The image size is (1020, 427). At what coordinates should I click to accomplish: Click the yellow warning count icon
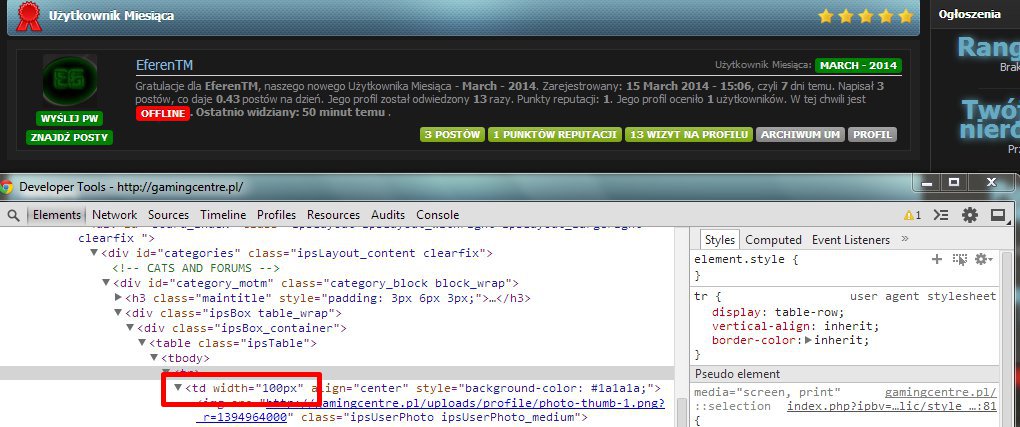[x=912, y=215]
